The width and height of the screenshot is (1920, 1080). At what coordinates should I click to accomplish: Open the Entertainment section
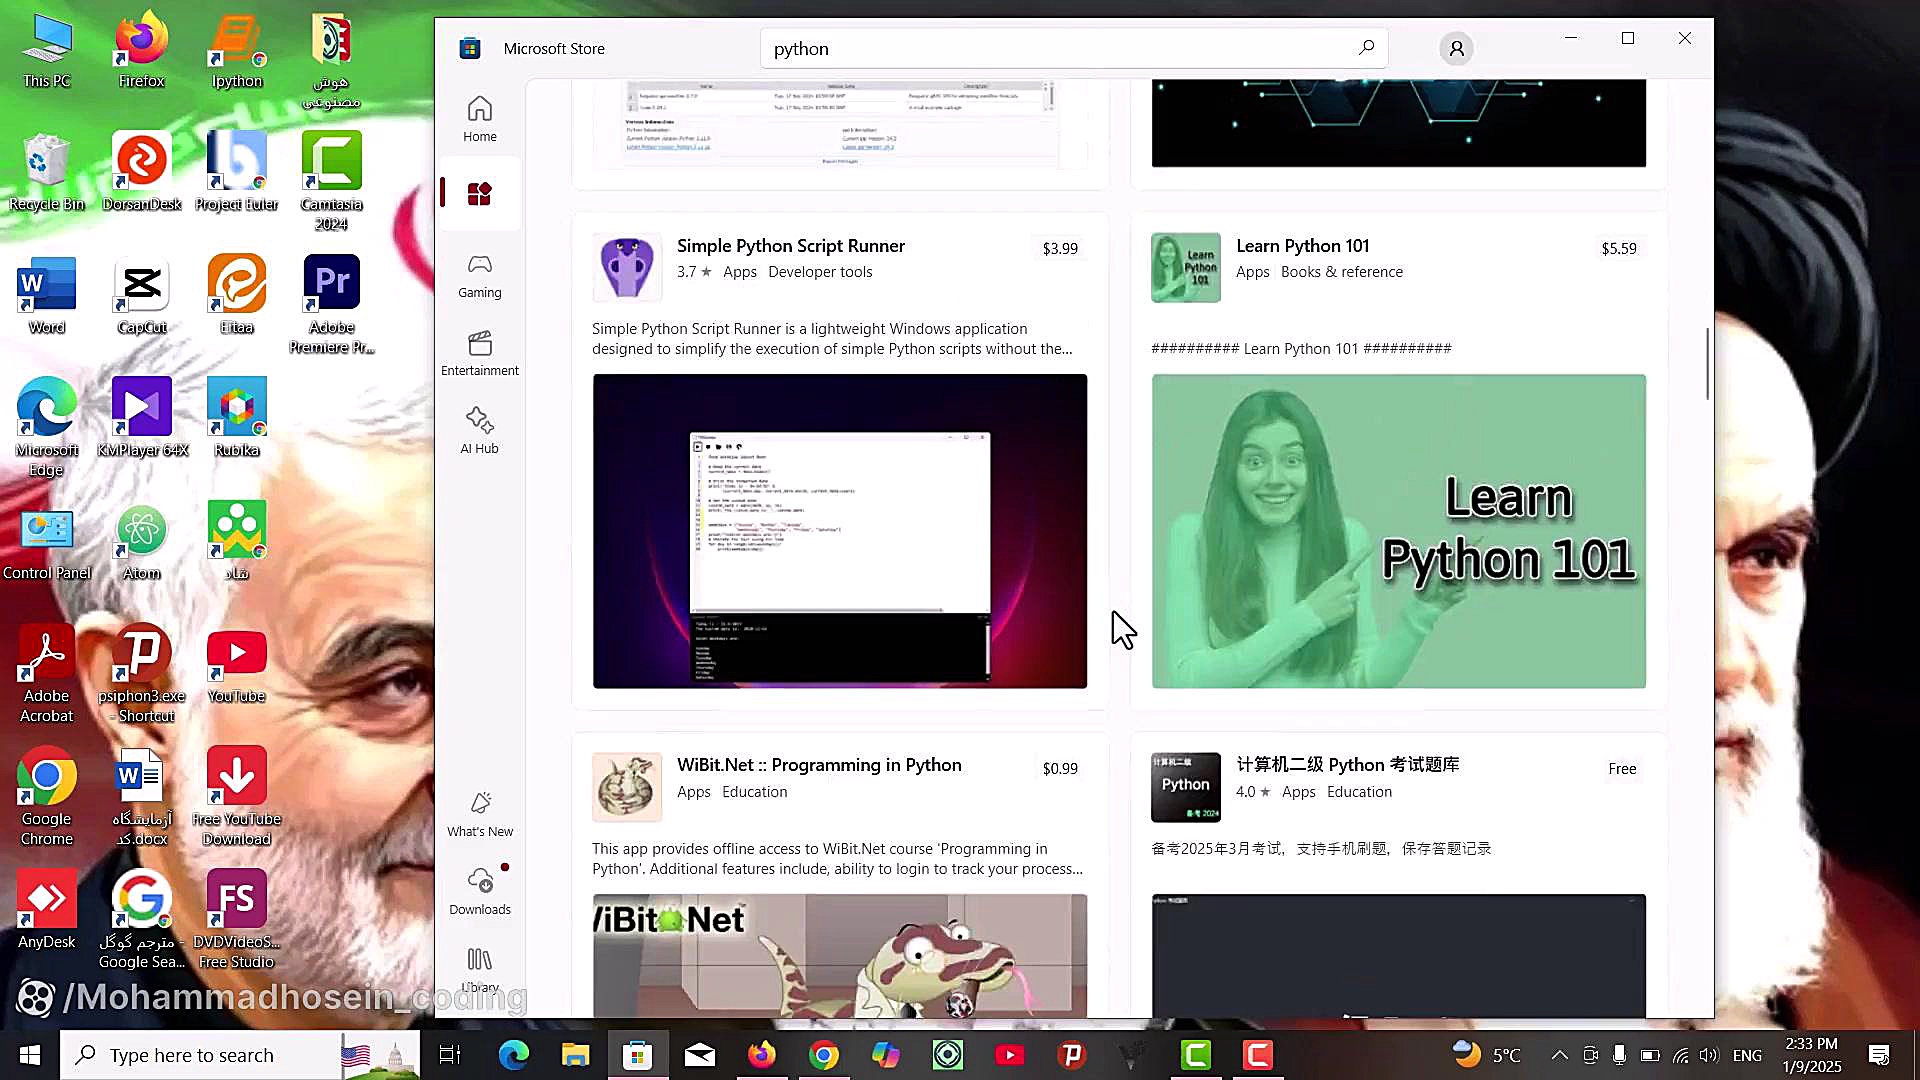pos(479,353)
